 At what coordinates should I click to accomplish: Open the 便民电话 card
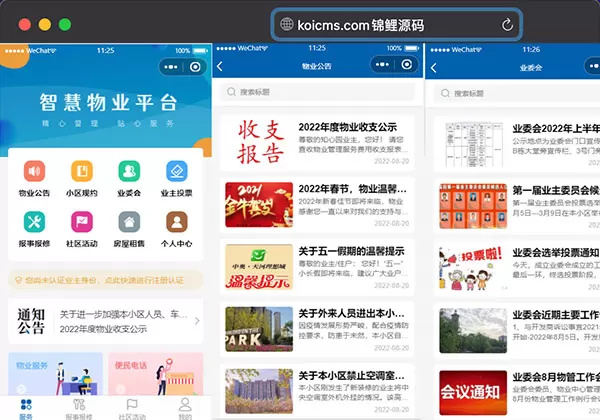click(x=156, y=374)
